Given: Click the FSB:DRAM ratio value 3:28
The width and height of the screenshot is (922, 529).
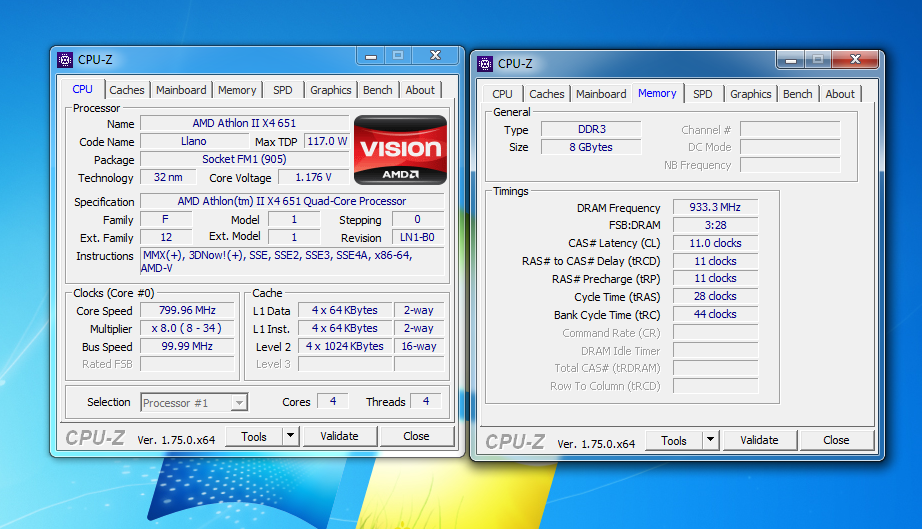Looking at the screenshot, I should (x=715, y=225).
